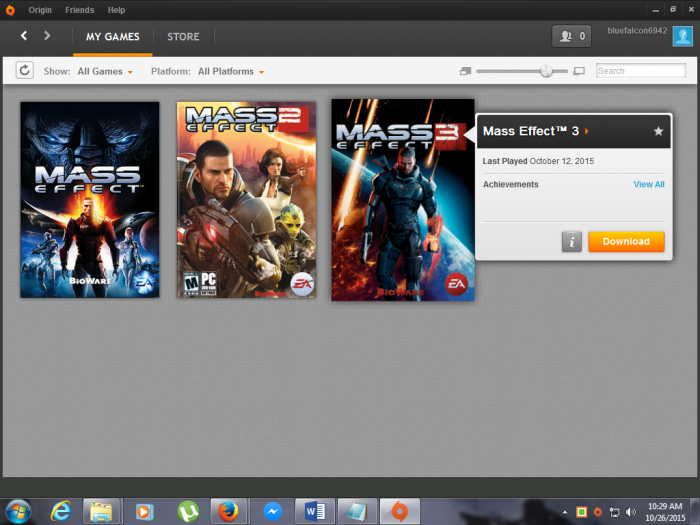Image resolution: width=700 pixels, height=525 pixels.
Task: Launch Internet Explorer from taskbar
Action: [x=61, y=512]
